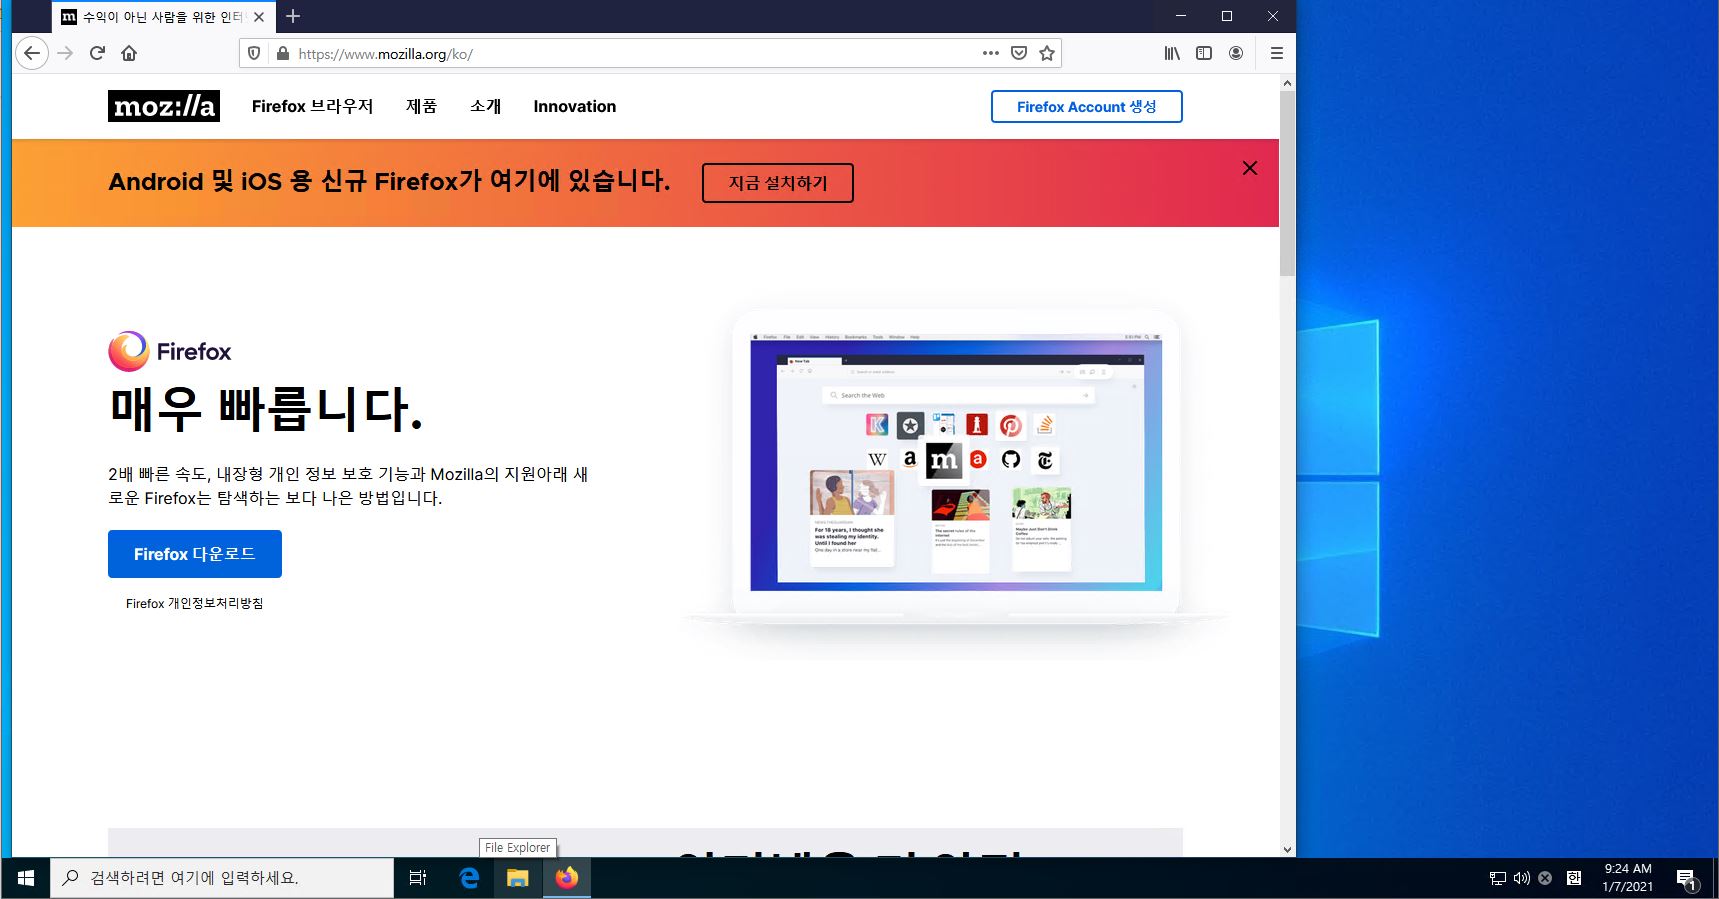Viewport: 1719px width, 899px height.
Task: Open Firefox 개인정보처리방침 link
Action: [195, 603]
